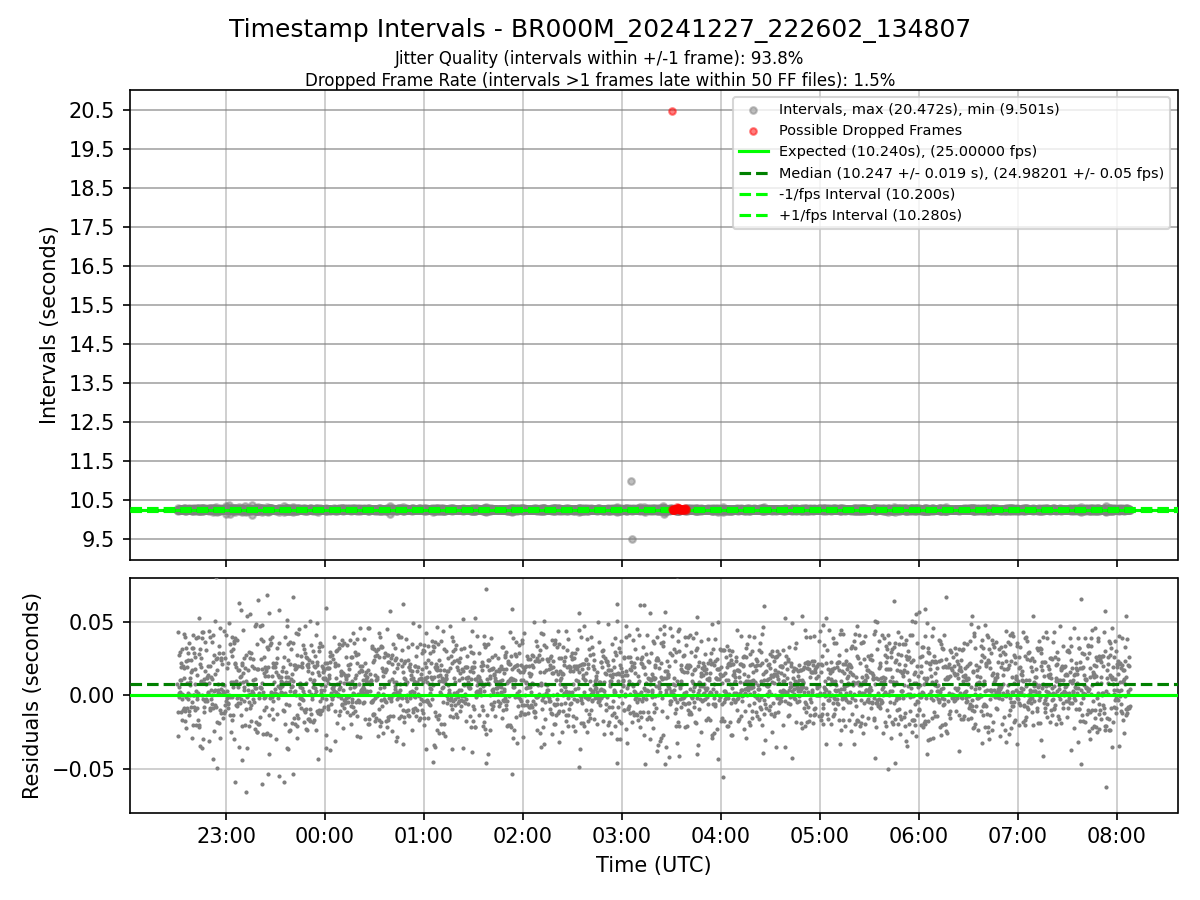
Task: Click the 20.5 tick label on the intervals axis
Action: coord(92,110)
